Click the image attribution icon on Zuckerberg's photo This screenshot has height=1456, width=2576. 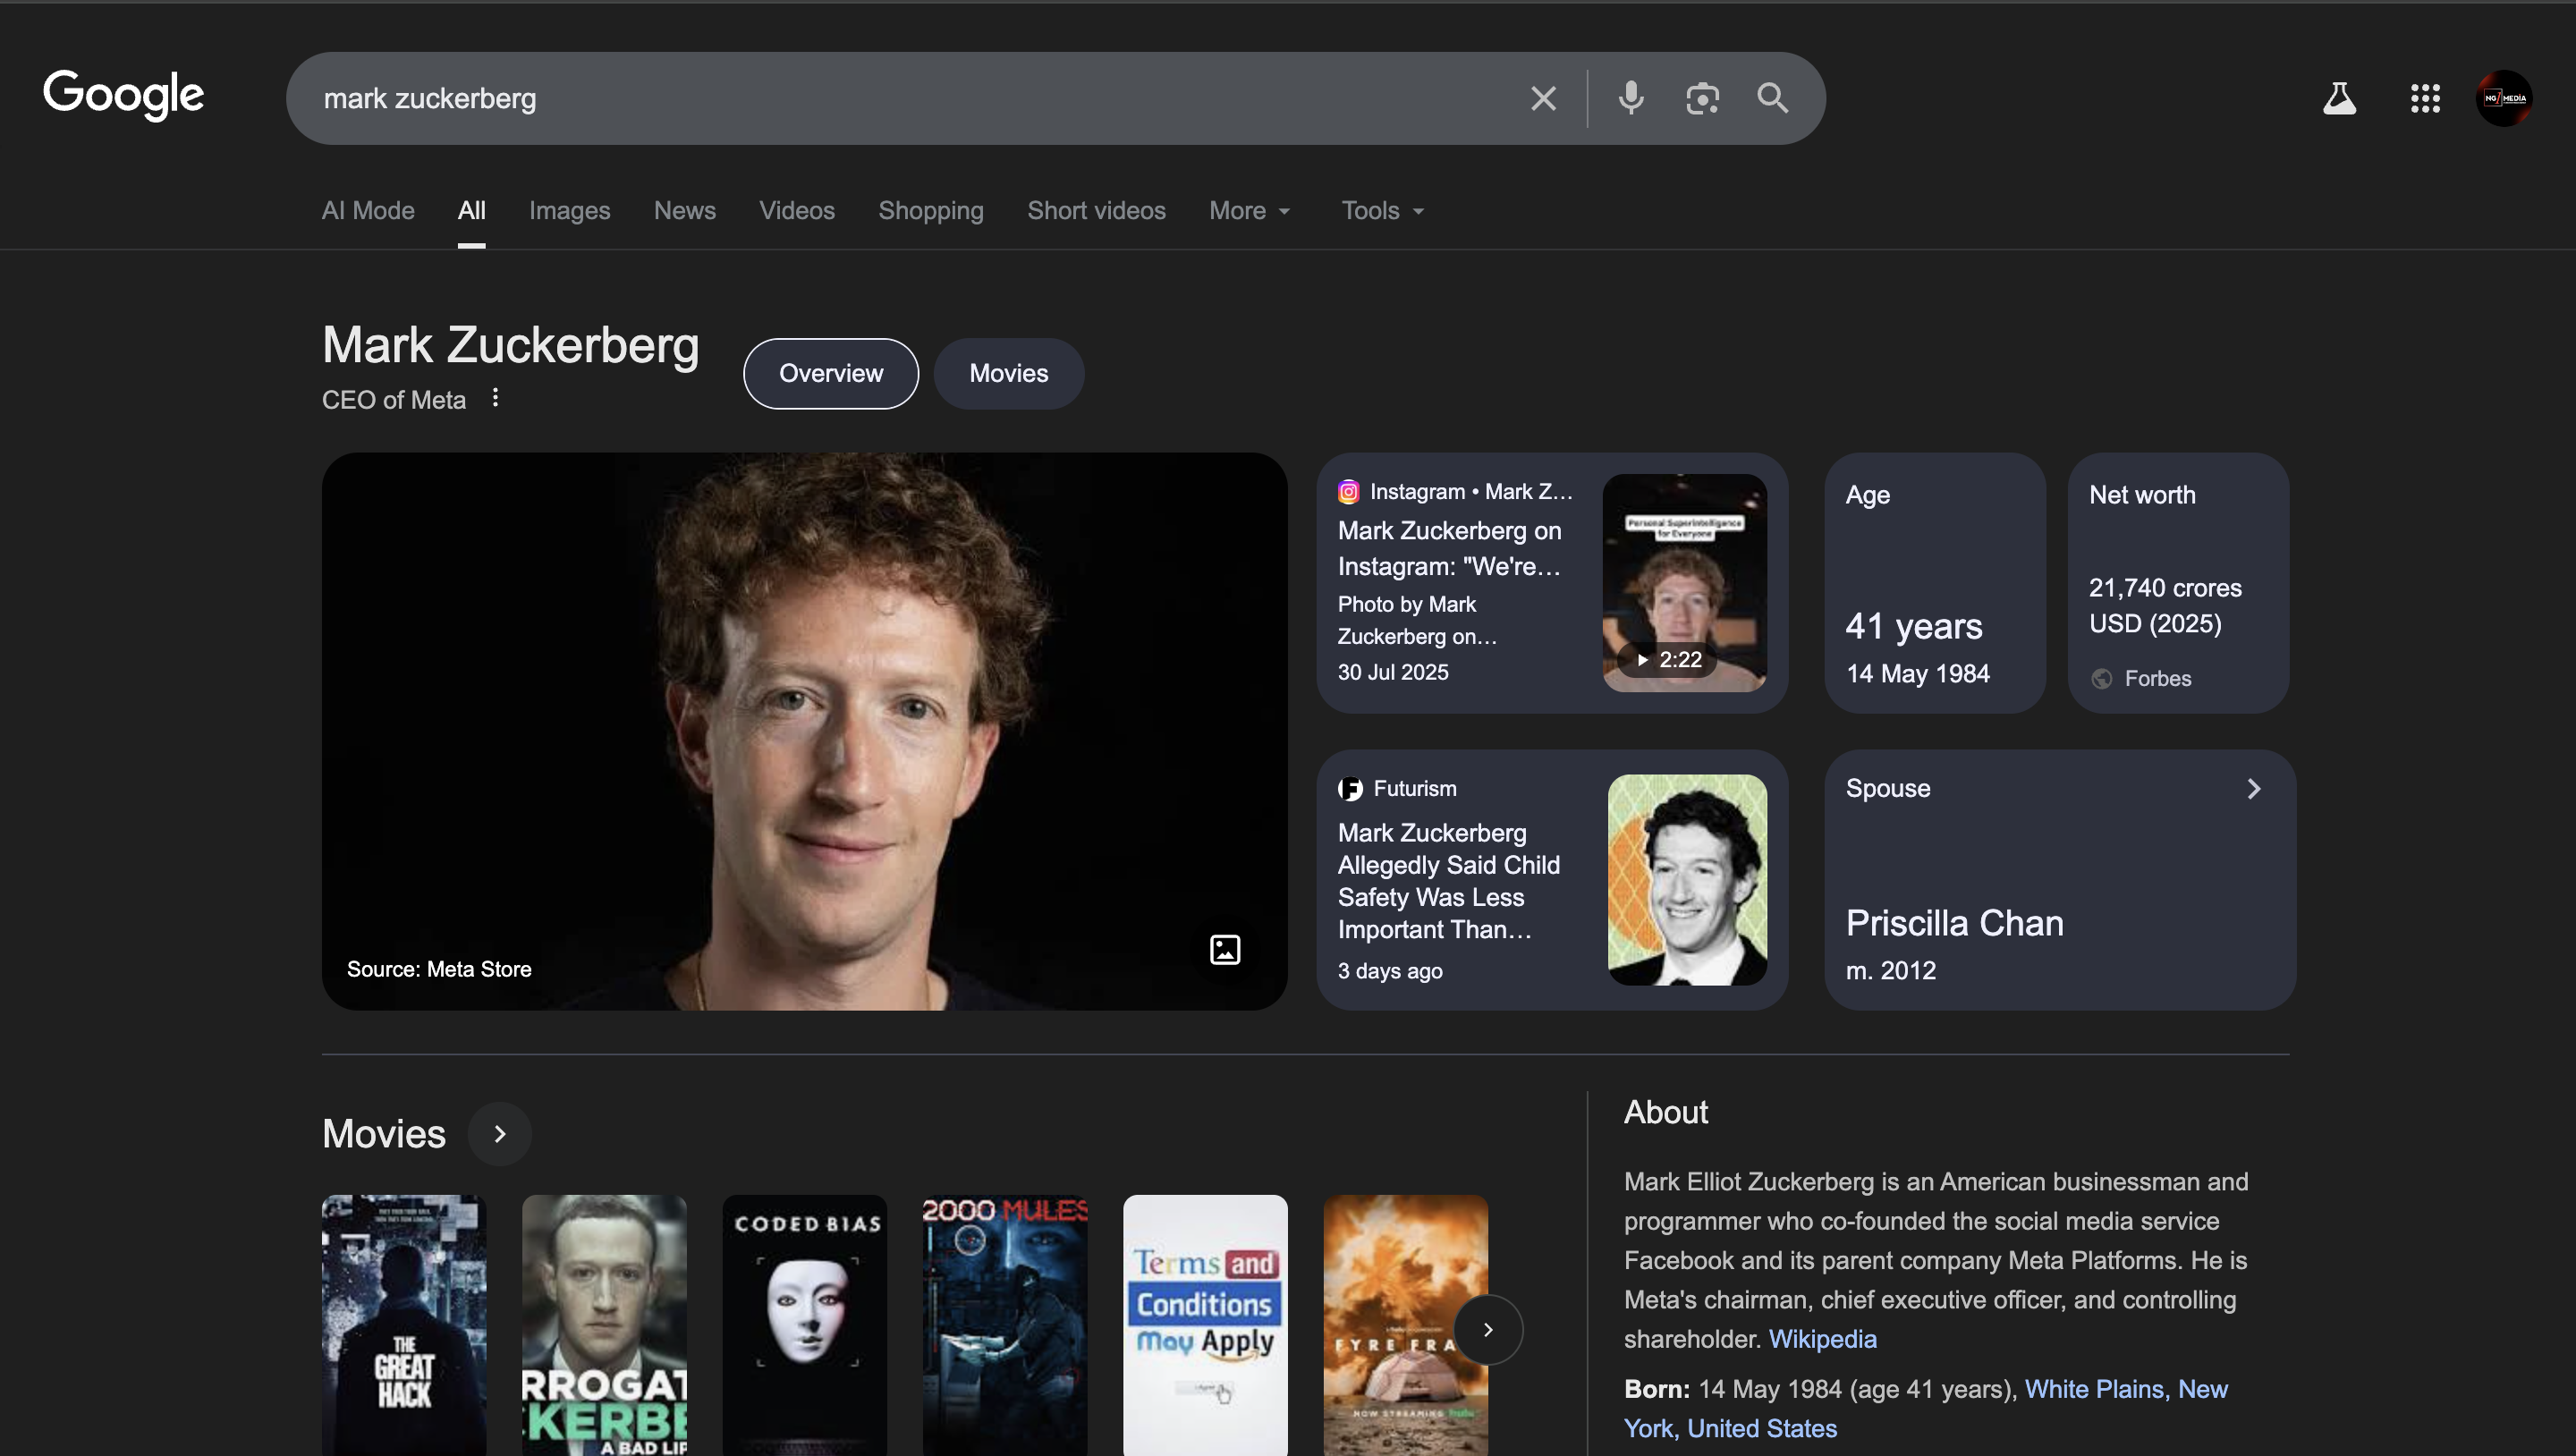coord(1224,949)
